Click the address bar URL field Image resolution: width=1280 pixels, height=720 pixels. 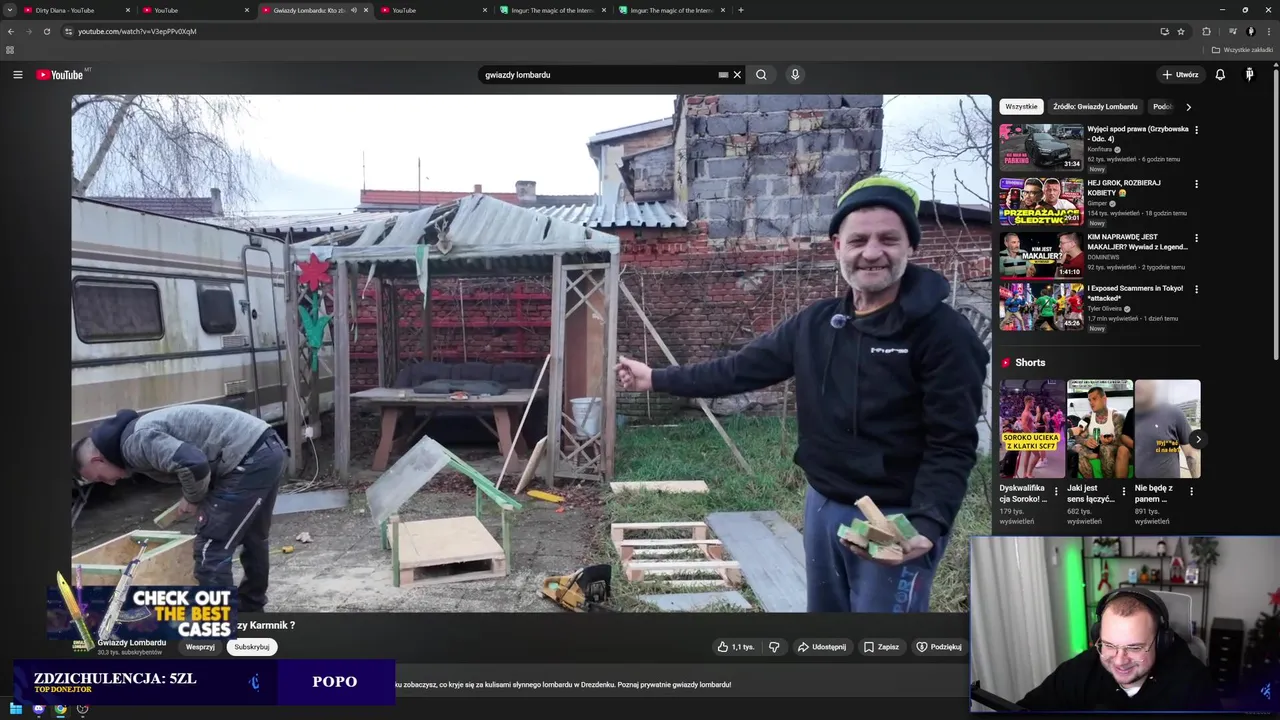click(610, 31)
